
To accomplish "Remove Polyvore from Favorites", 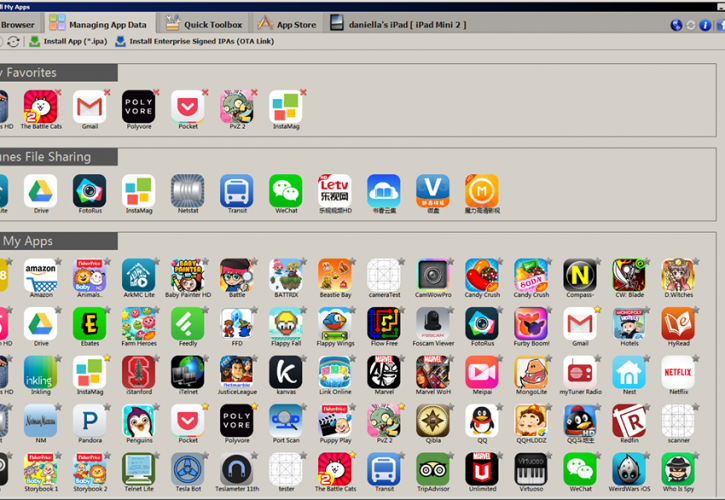I will click(x=156, y=92).
